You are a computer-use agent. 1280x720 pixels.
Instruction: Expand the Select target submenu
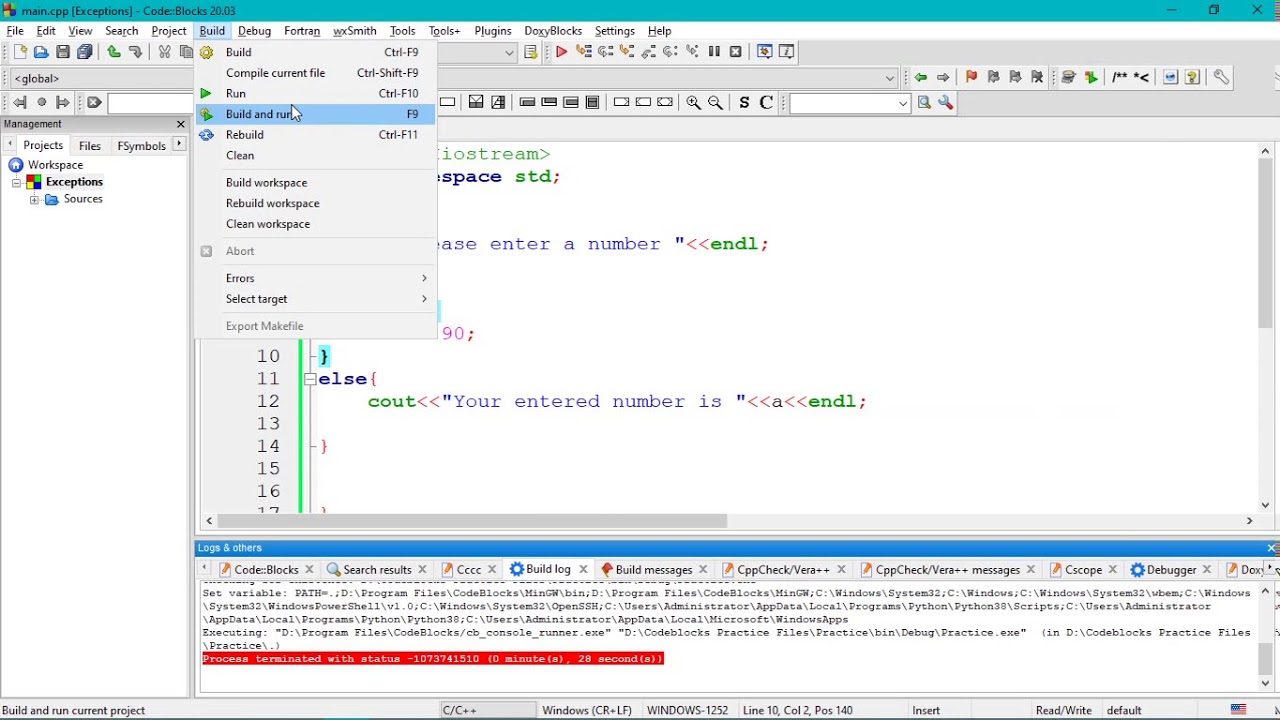(316, 299)
